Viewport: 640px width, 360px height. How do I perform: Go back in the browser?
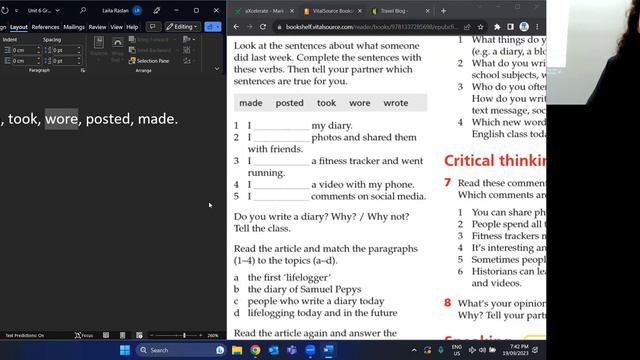pos(236,27)
